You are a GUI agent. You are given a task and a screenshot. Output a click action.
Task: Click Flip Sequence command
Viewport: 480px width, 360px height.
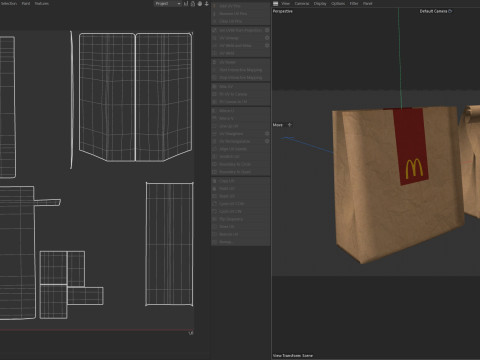[x=241, y=219]
